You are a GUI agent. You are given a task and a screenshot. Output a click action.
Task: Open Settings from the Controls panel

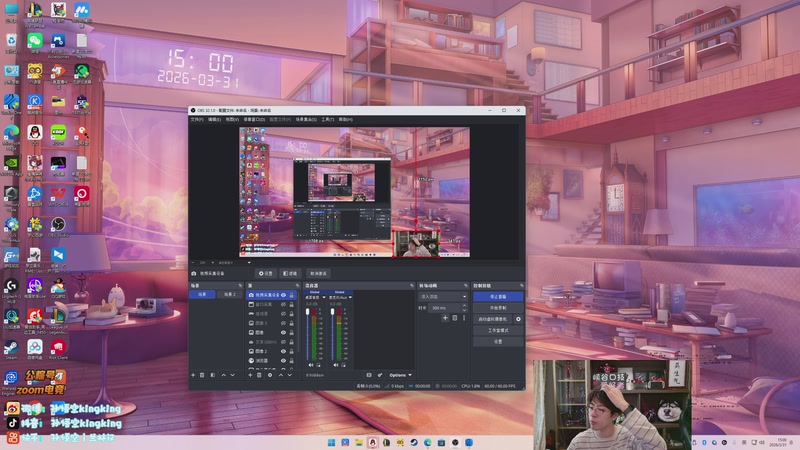(498, 342)
